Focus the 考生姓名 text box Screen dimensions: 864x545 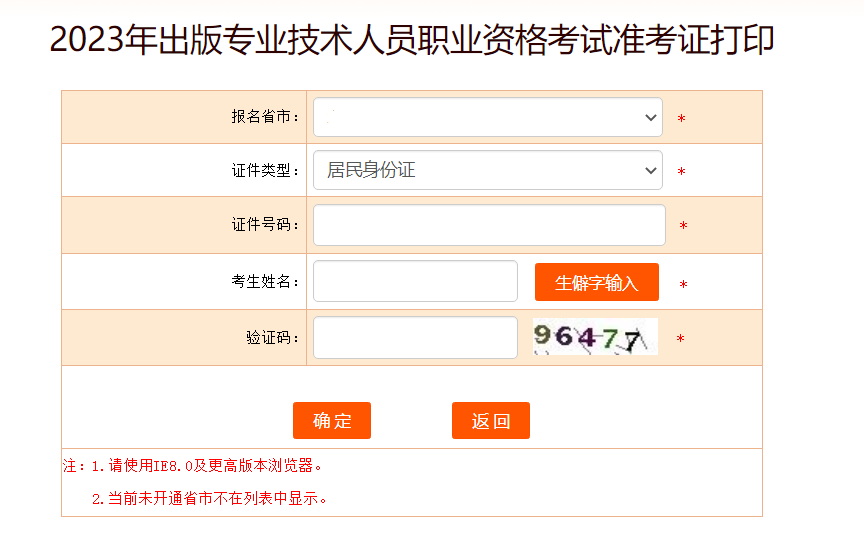(x=415, y=281)
